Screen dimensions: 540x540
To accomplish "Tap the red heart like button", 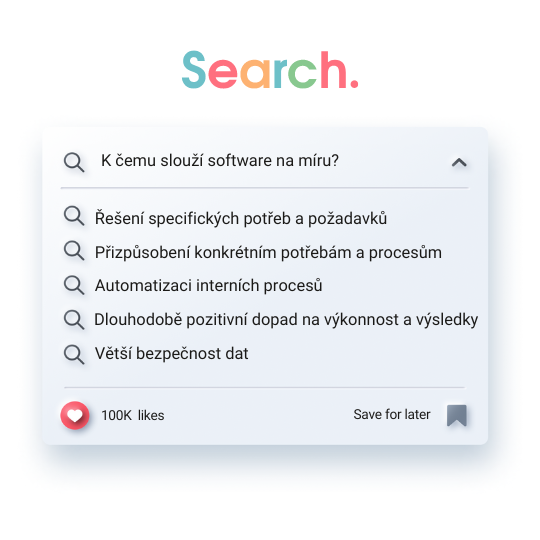I will (75, 415).
